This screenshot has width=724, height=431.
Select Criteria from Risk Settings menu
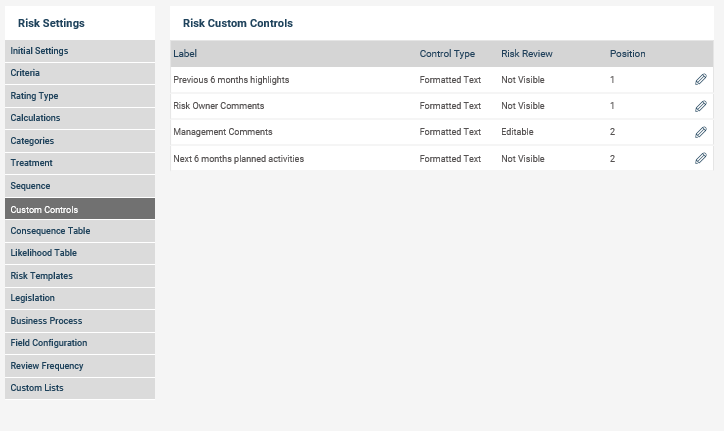click(x=80, y=73)
